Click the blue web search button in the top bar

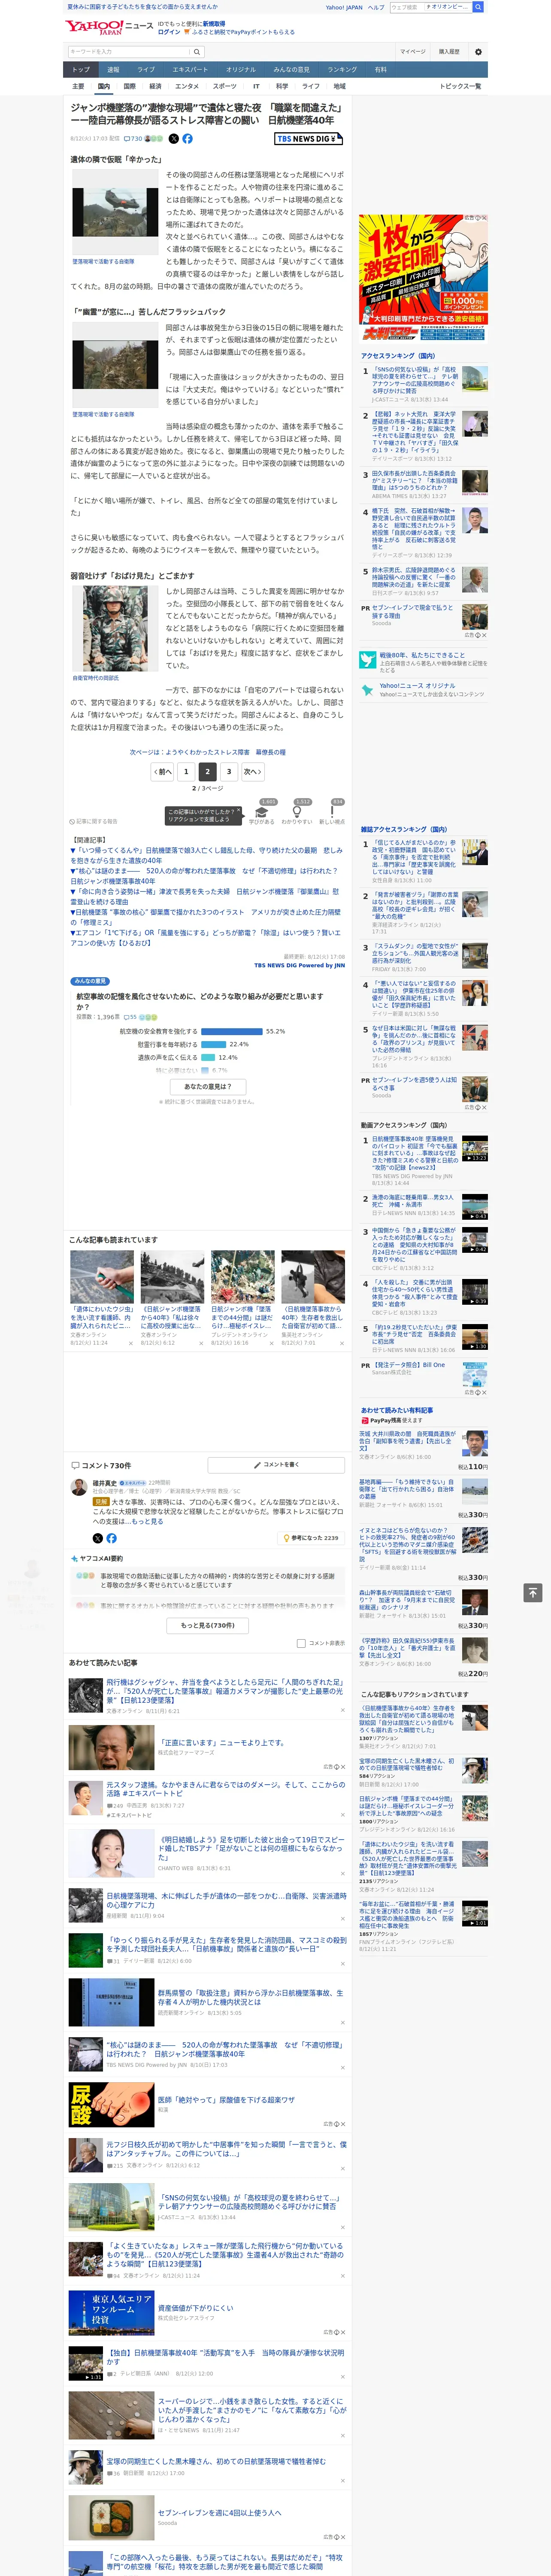tap(478, 7)
